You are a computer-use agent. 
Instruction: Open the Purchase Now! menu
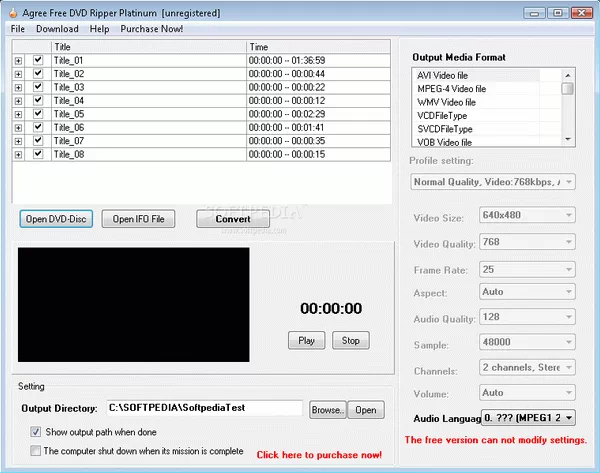pyautogui.click(x=152, y=29)
